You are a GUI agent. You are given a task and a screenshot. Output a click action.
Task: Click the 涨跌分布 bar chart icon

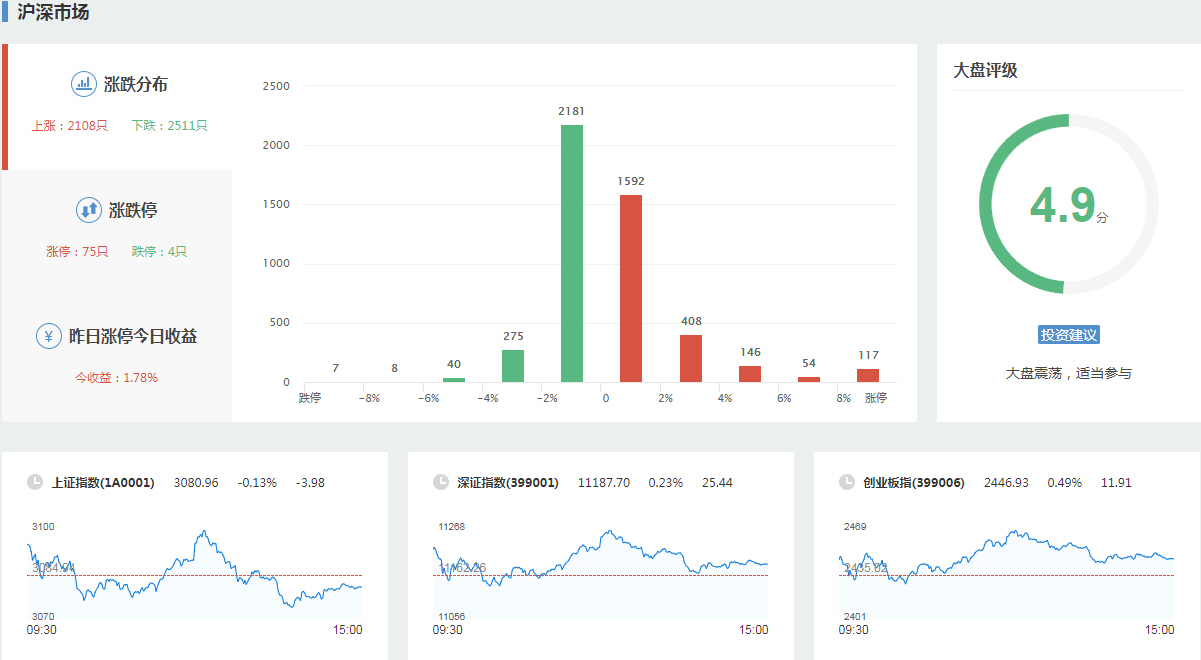coord(84,85)
